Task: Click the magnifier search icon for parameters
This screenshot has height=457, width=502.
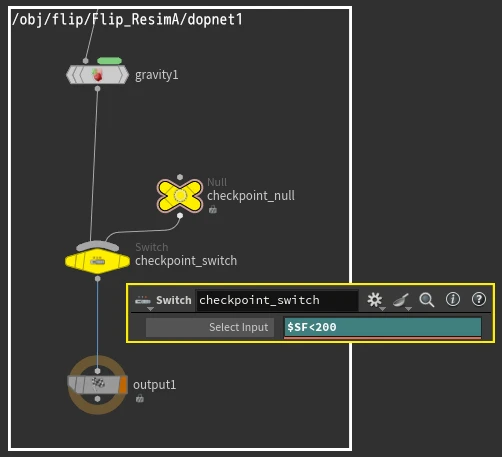Action: pos(427,300)
